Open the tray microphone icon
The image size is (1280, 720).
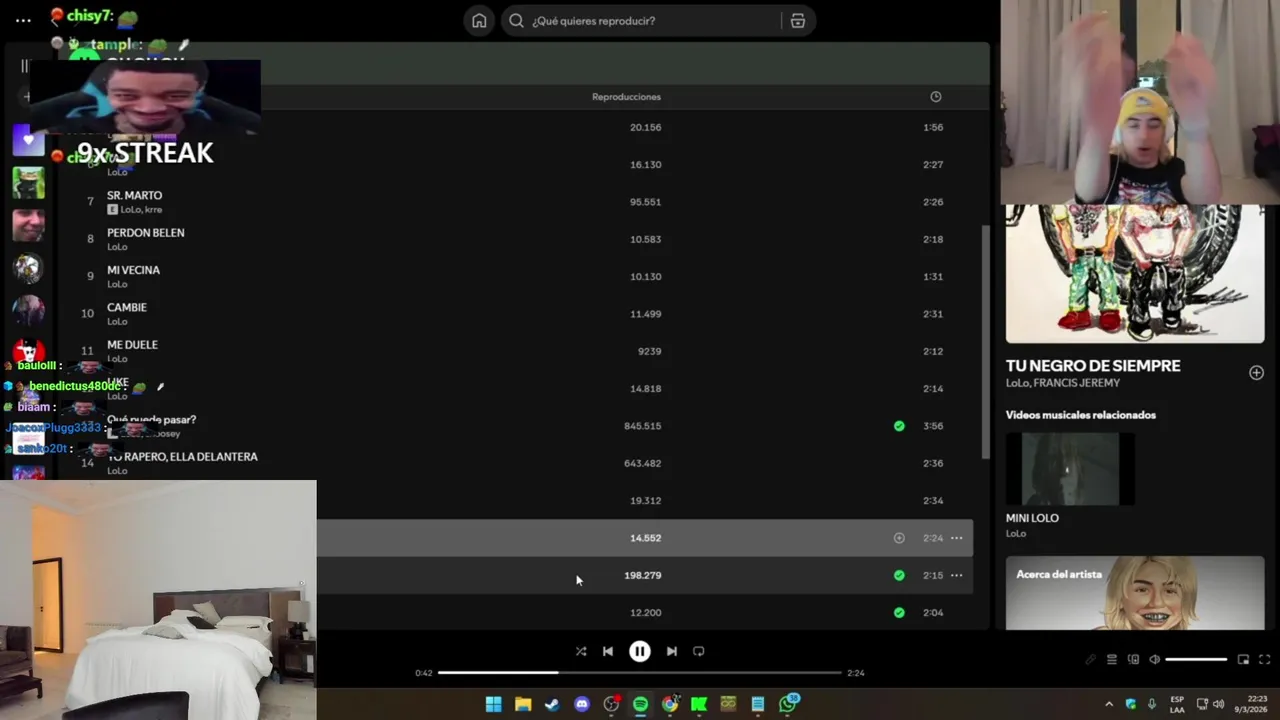pyautogui.click(x=1152, y=704)
